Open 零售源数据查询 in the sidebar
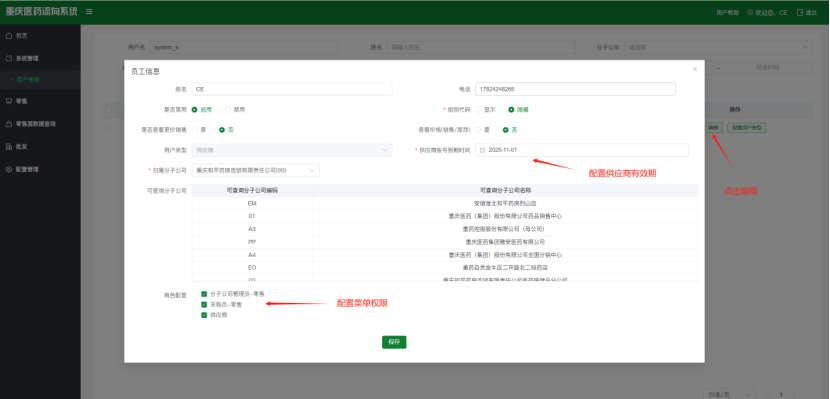The height and width of the screenshot is (399, 830). [40, 124]
